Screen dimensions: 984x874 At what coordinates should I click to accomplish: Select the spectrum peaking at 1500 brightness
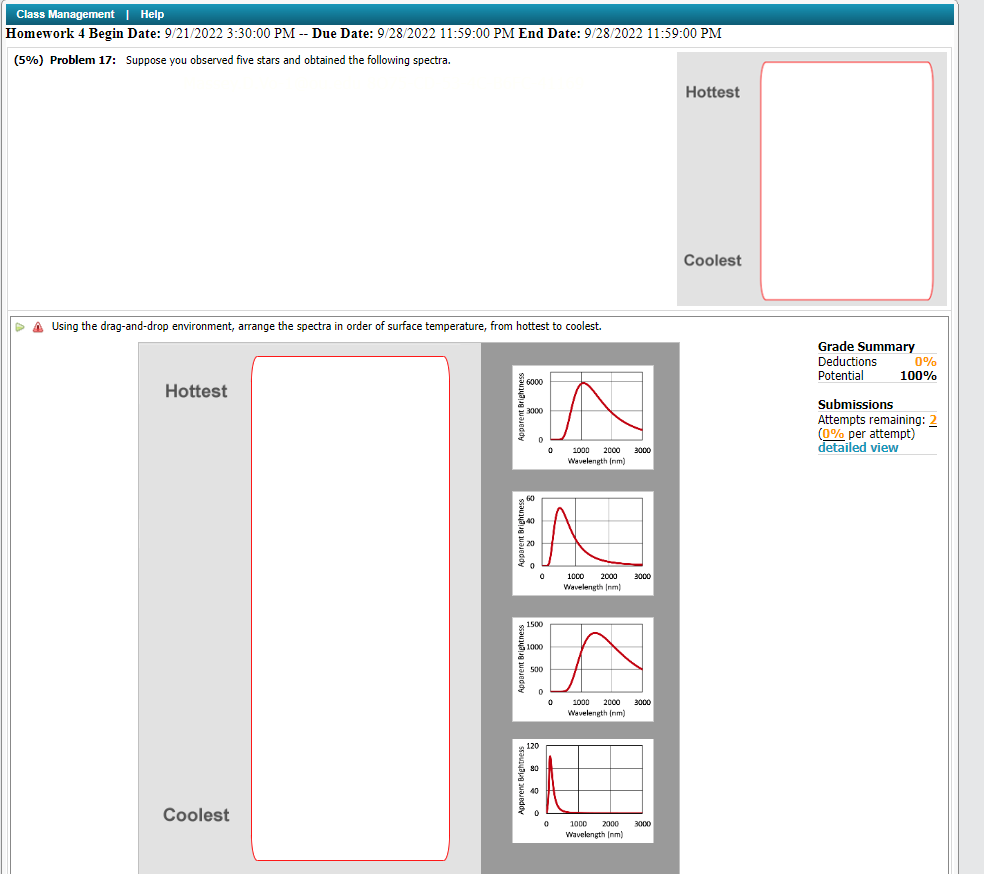[x=582, y=669]
